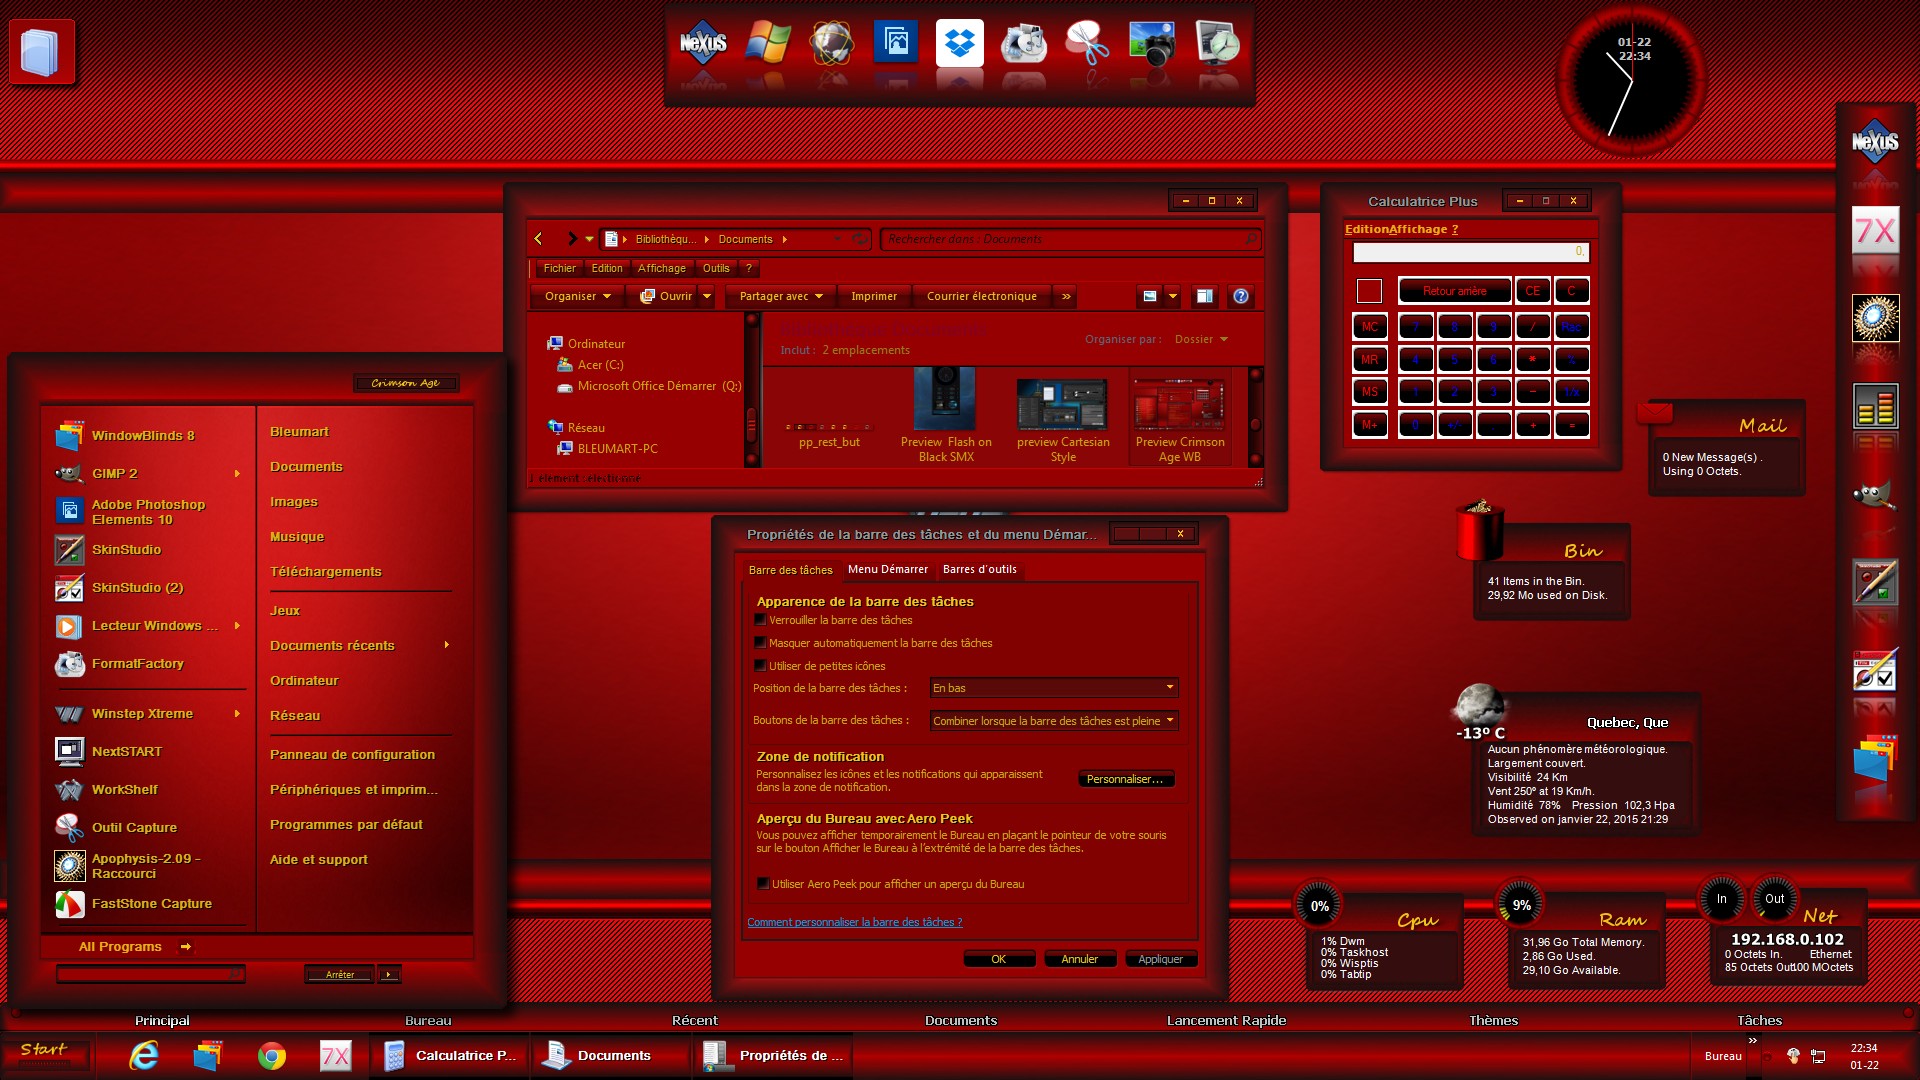This screenshot has width=1920, height=1080.
Task: Expand the Ouvrir button dropdown arrow
Action: pos(707,296)
